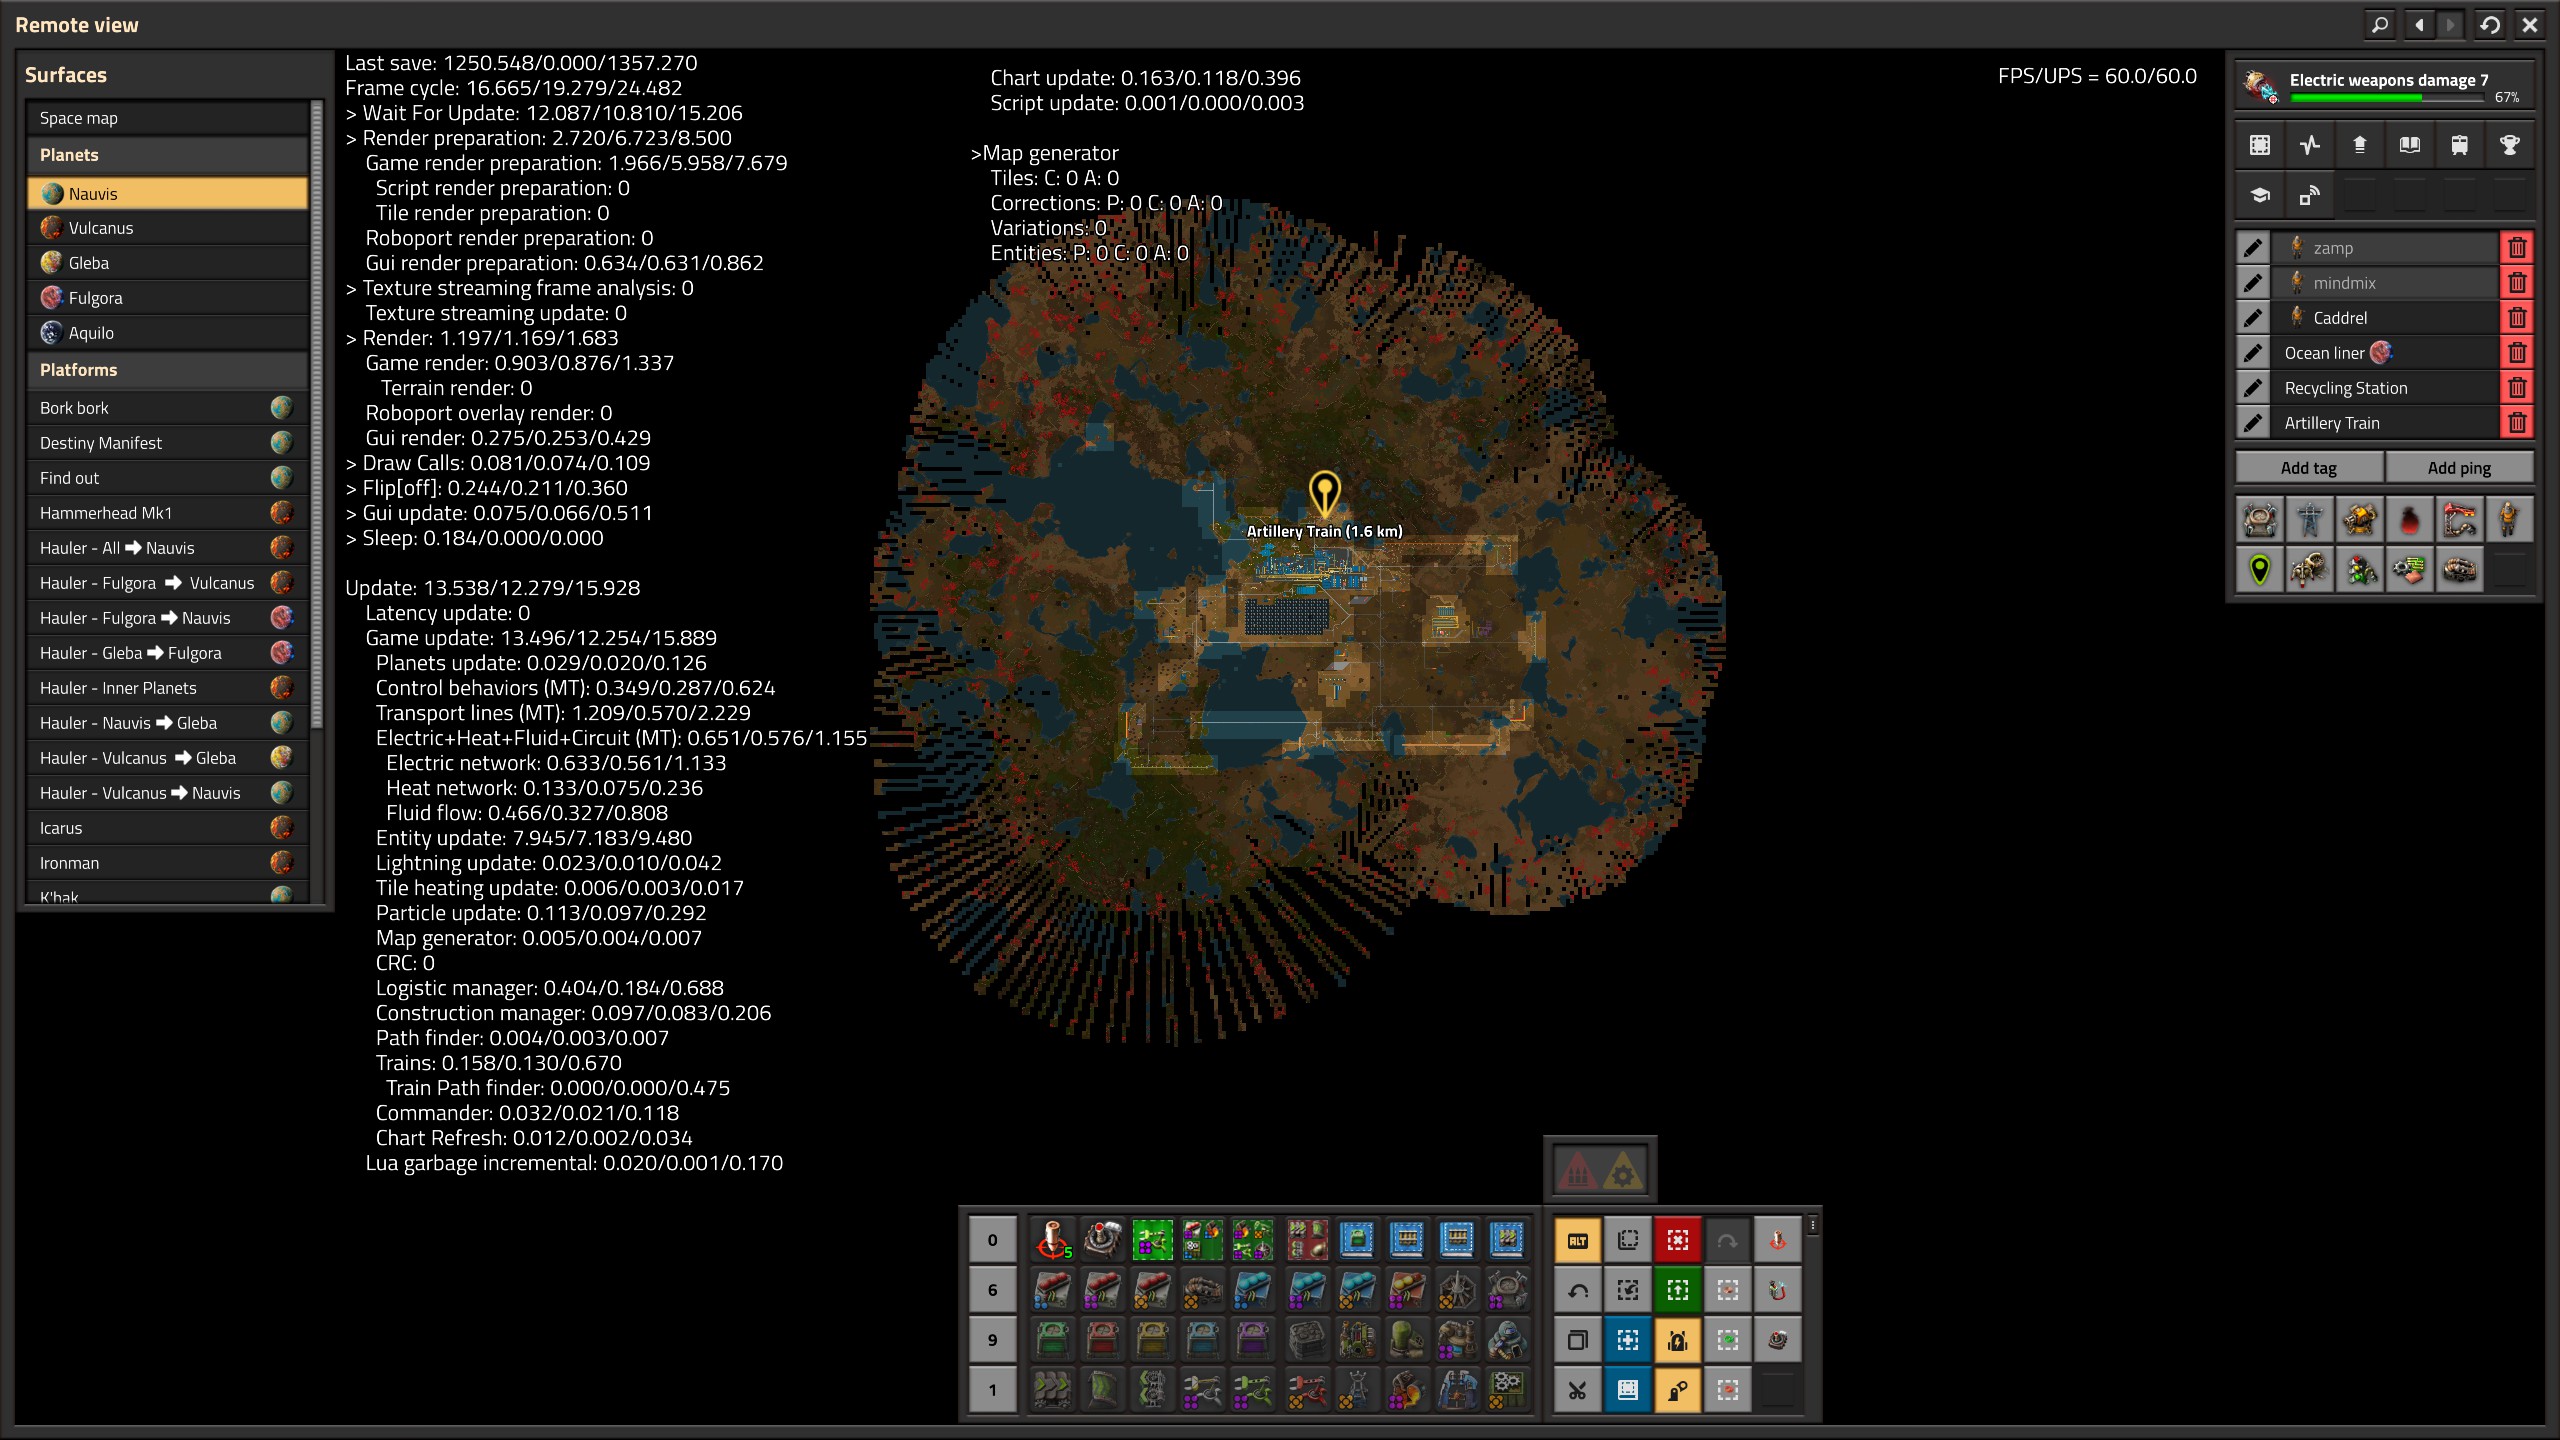The height and width of the screenshot is (1440, 2560).
Task: Toggle recipe icons overlay
Action: click(2409, 570)
